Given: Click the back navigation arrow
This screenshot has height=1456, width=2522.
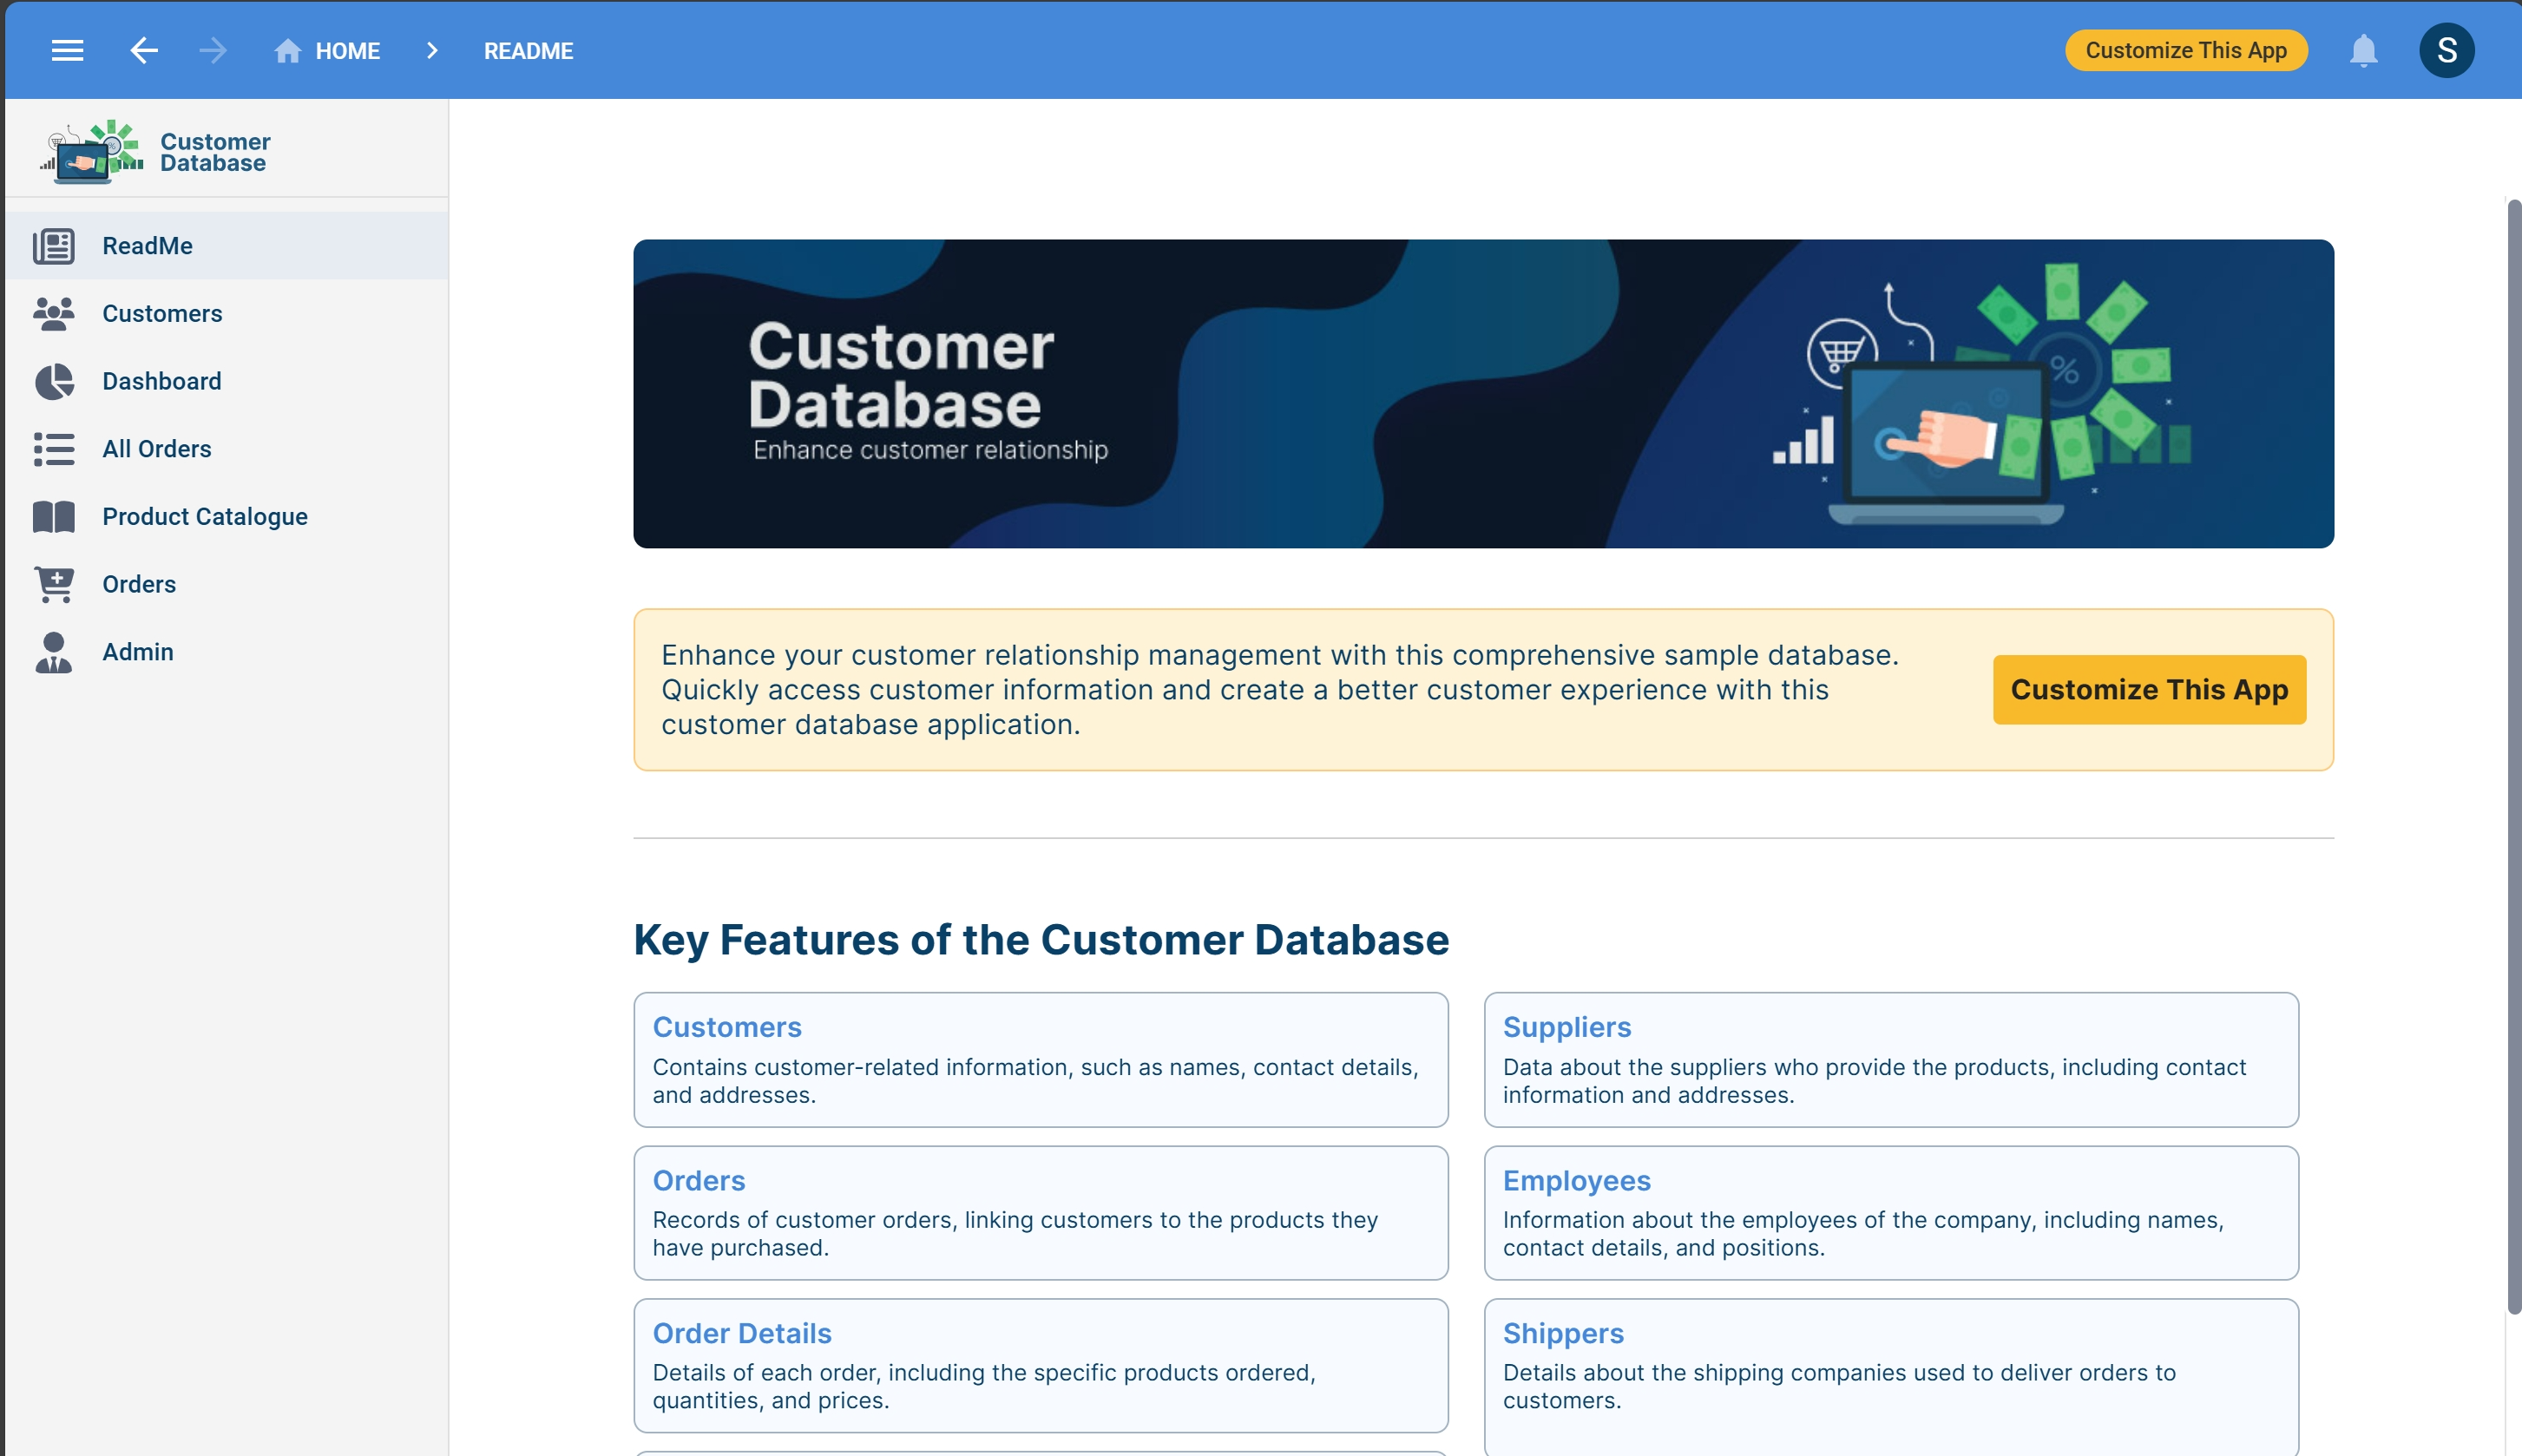Looking at the screenshot, I should point(144,50).
